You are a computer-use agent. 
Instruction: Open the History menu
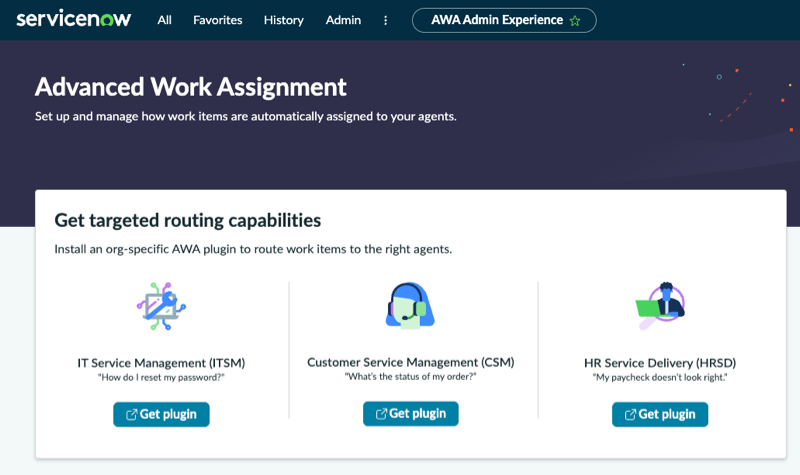click(x=284, y=20)
